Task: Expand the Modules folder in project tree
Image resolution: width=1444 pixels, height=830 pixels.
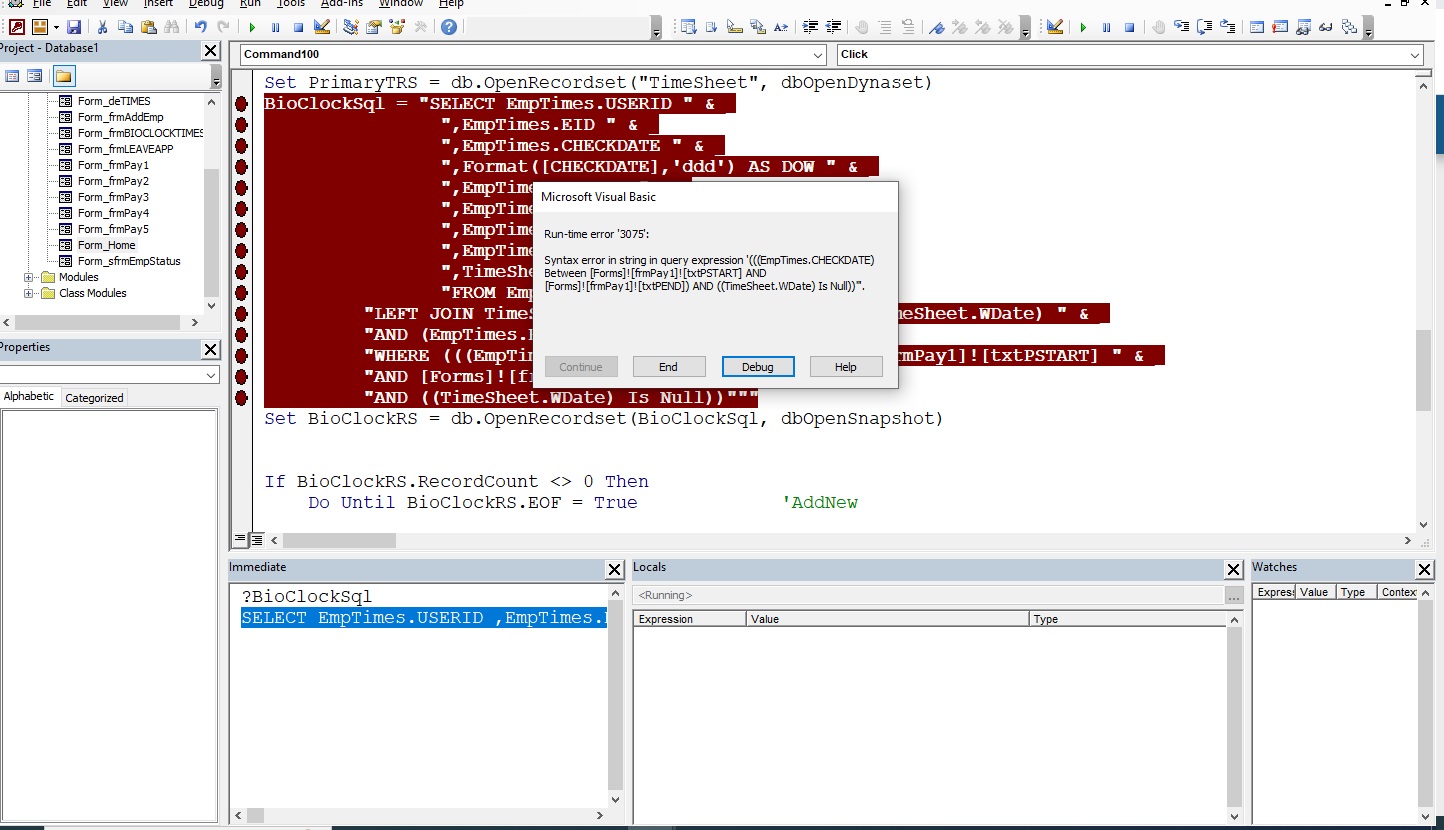Action: (x=30, y=277)
